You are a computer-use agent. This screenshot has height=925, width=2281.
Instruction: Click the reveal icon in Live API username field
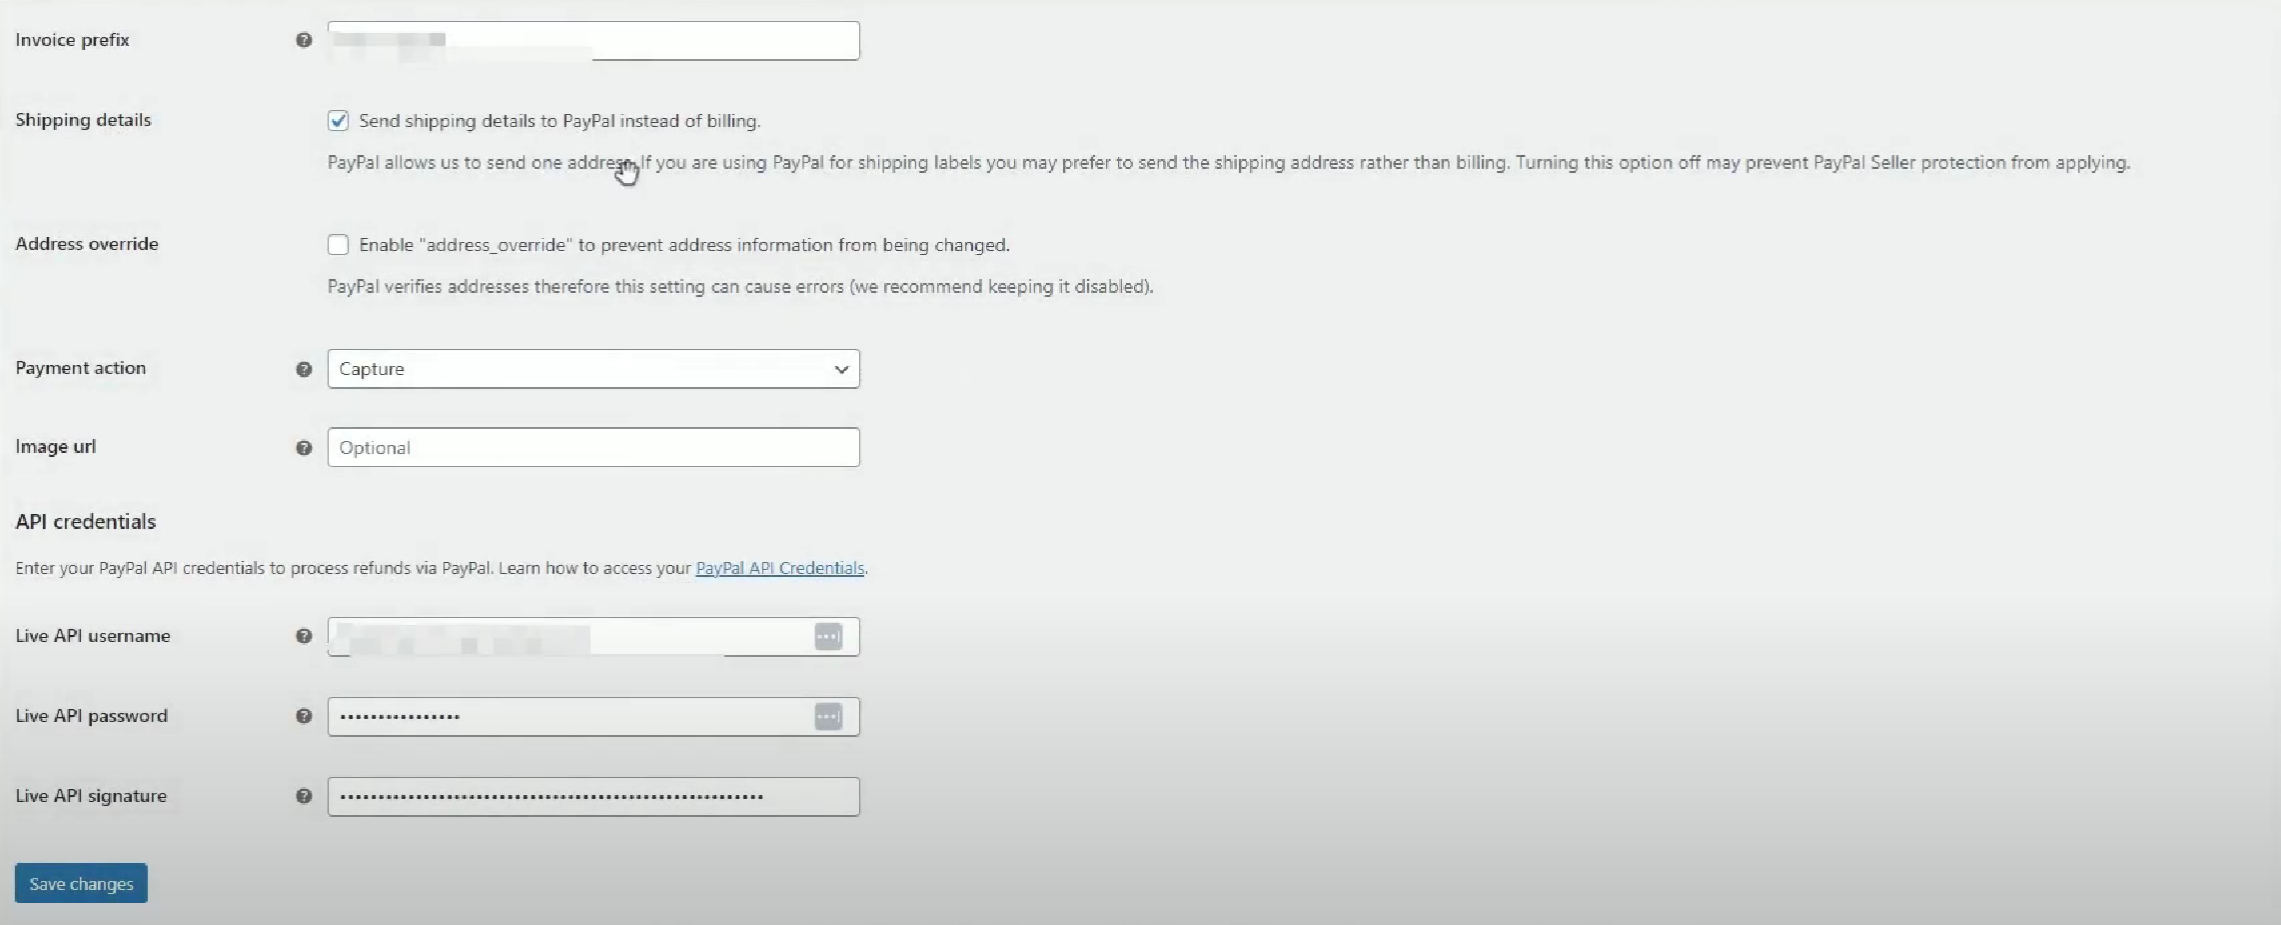tap(828, 637)
